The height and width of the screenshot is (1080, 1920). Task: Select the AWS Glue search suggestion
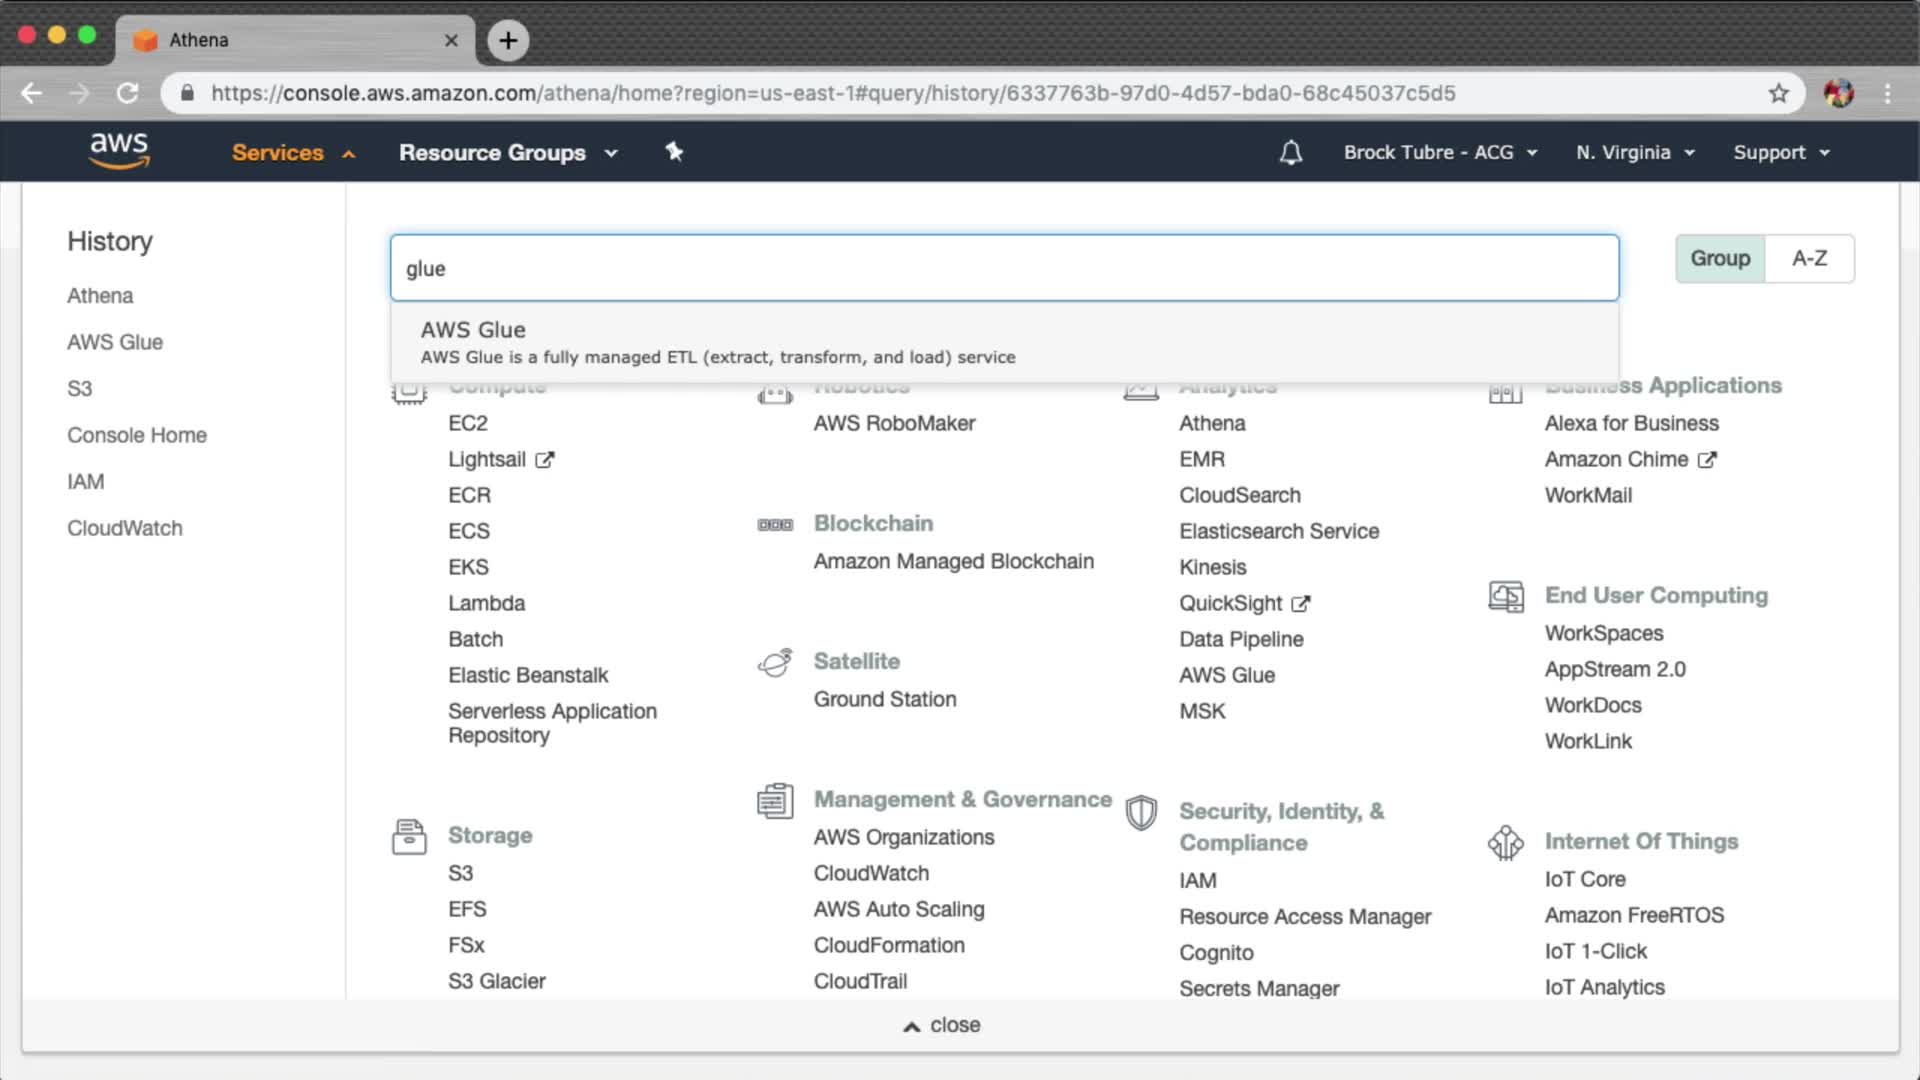[x=717, y=342]
